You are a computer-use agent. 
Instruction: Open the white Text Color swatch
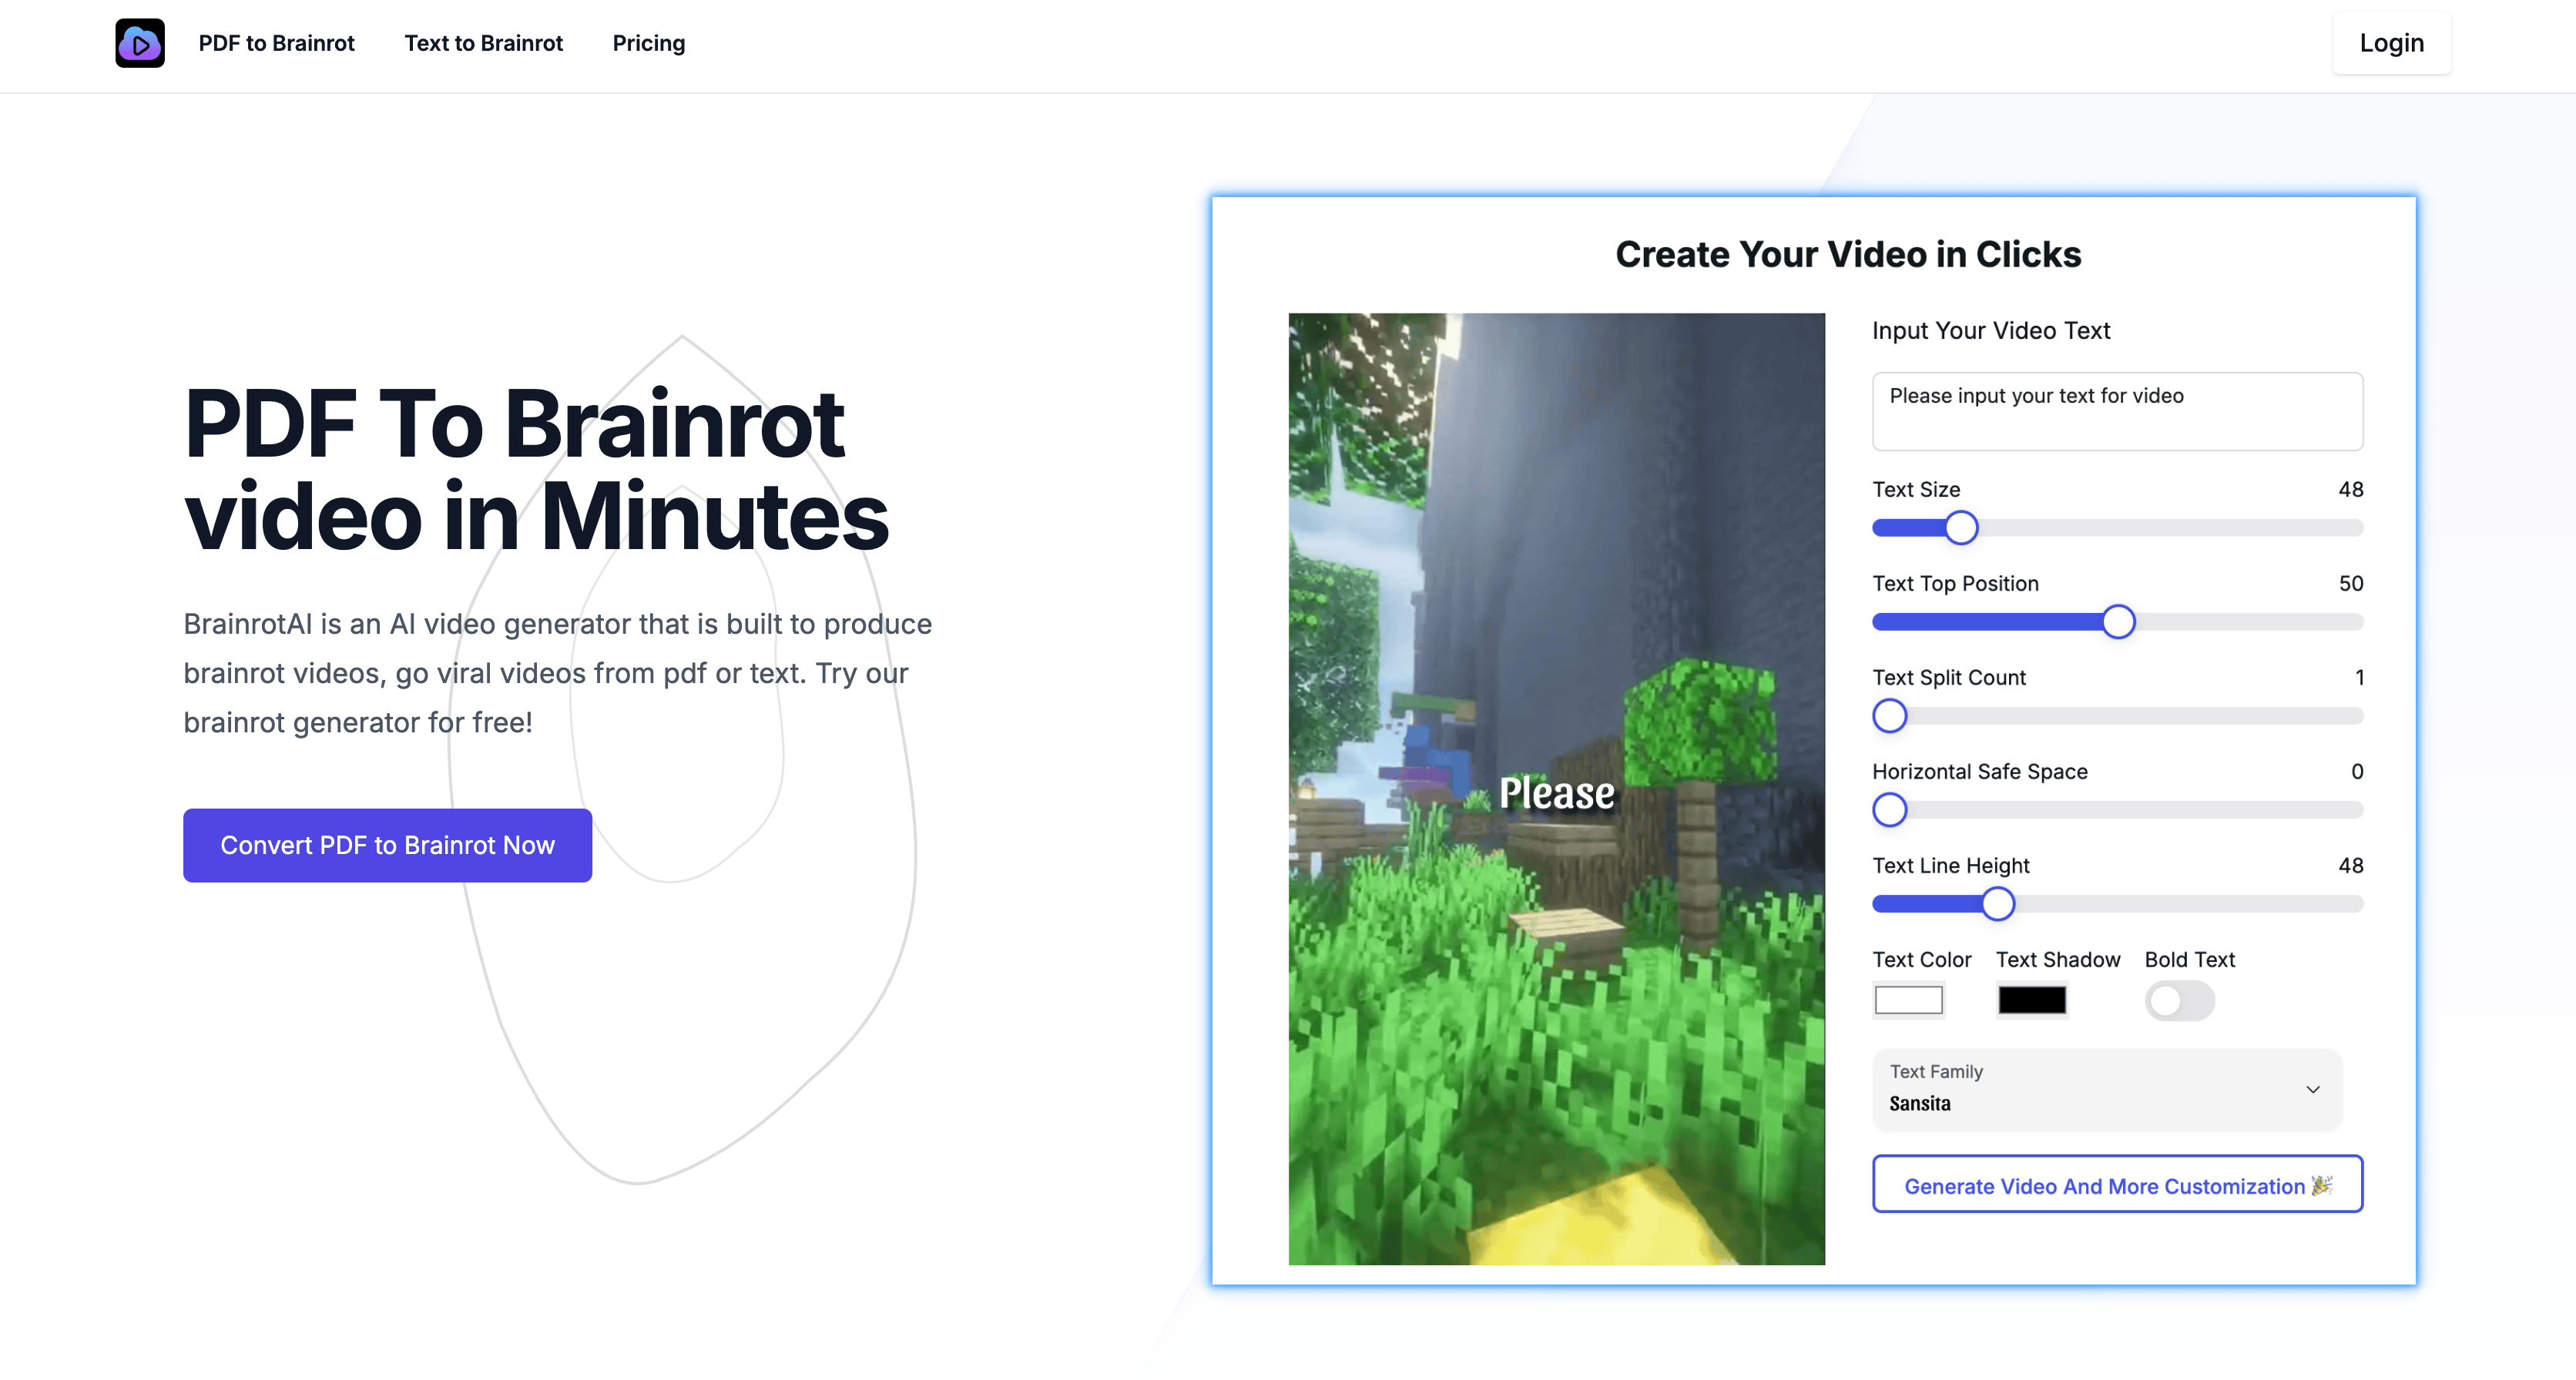(x=1908, y=999)
